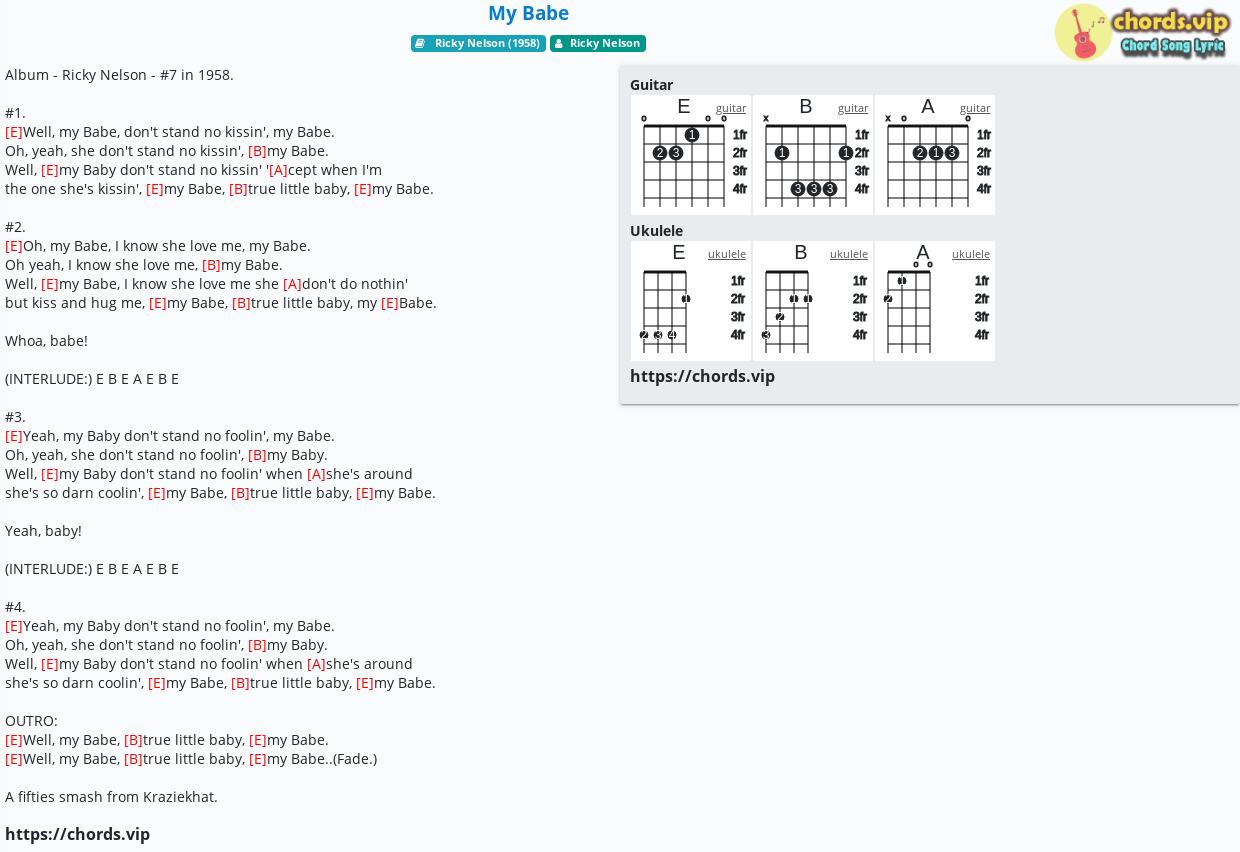The height and width of the screenshot is (852, 1240).
Task: Open the guitar A chord diagram
Action: (x=935, y=155)
